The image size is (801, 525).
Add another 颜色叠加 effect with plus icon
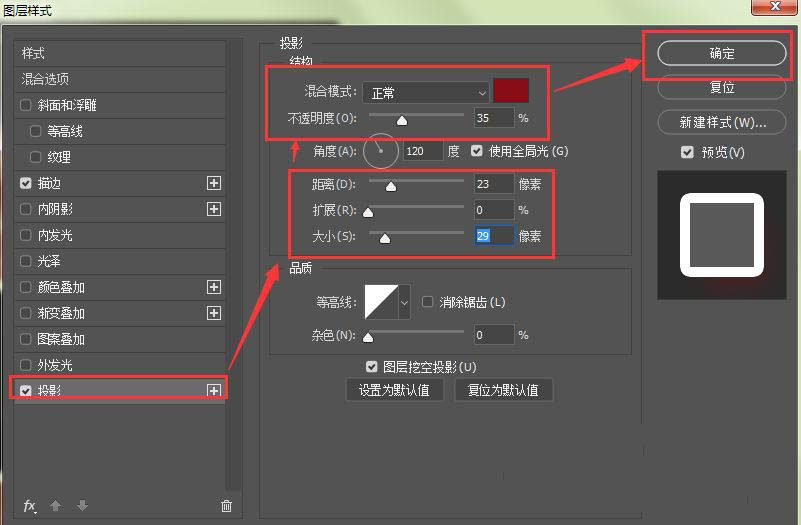214,287
